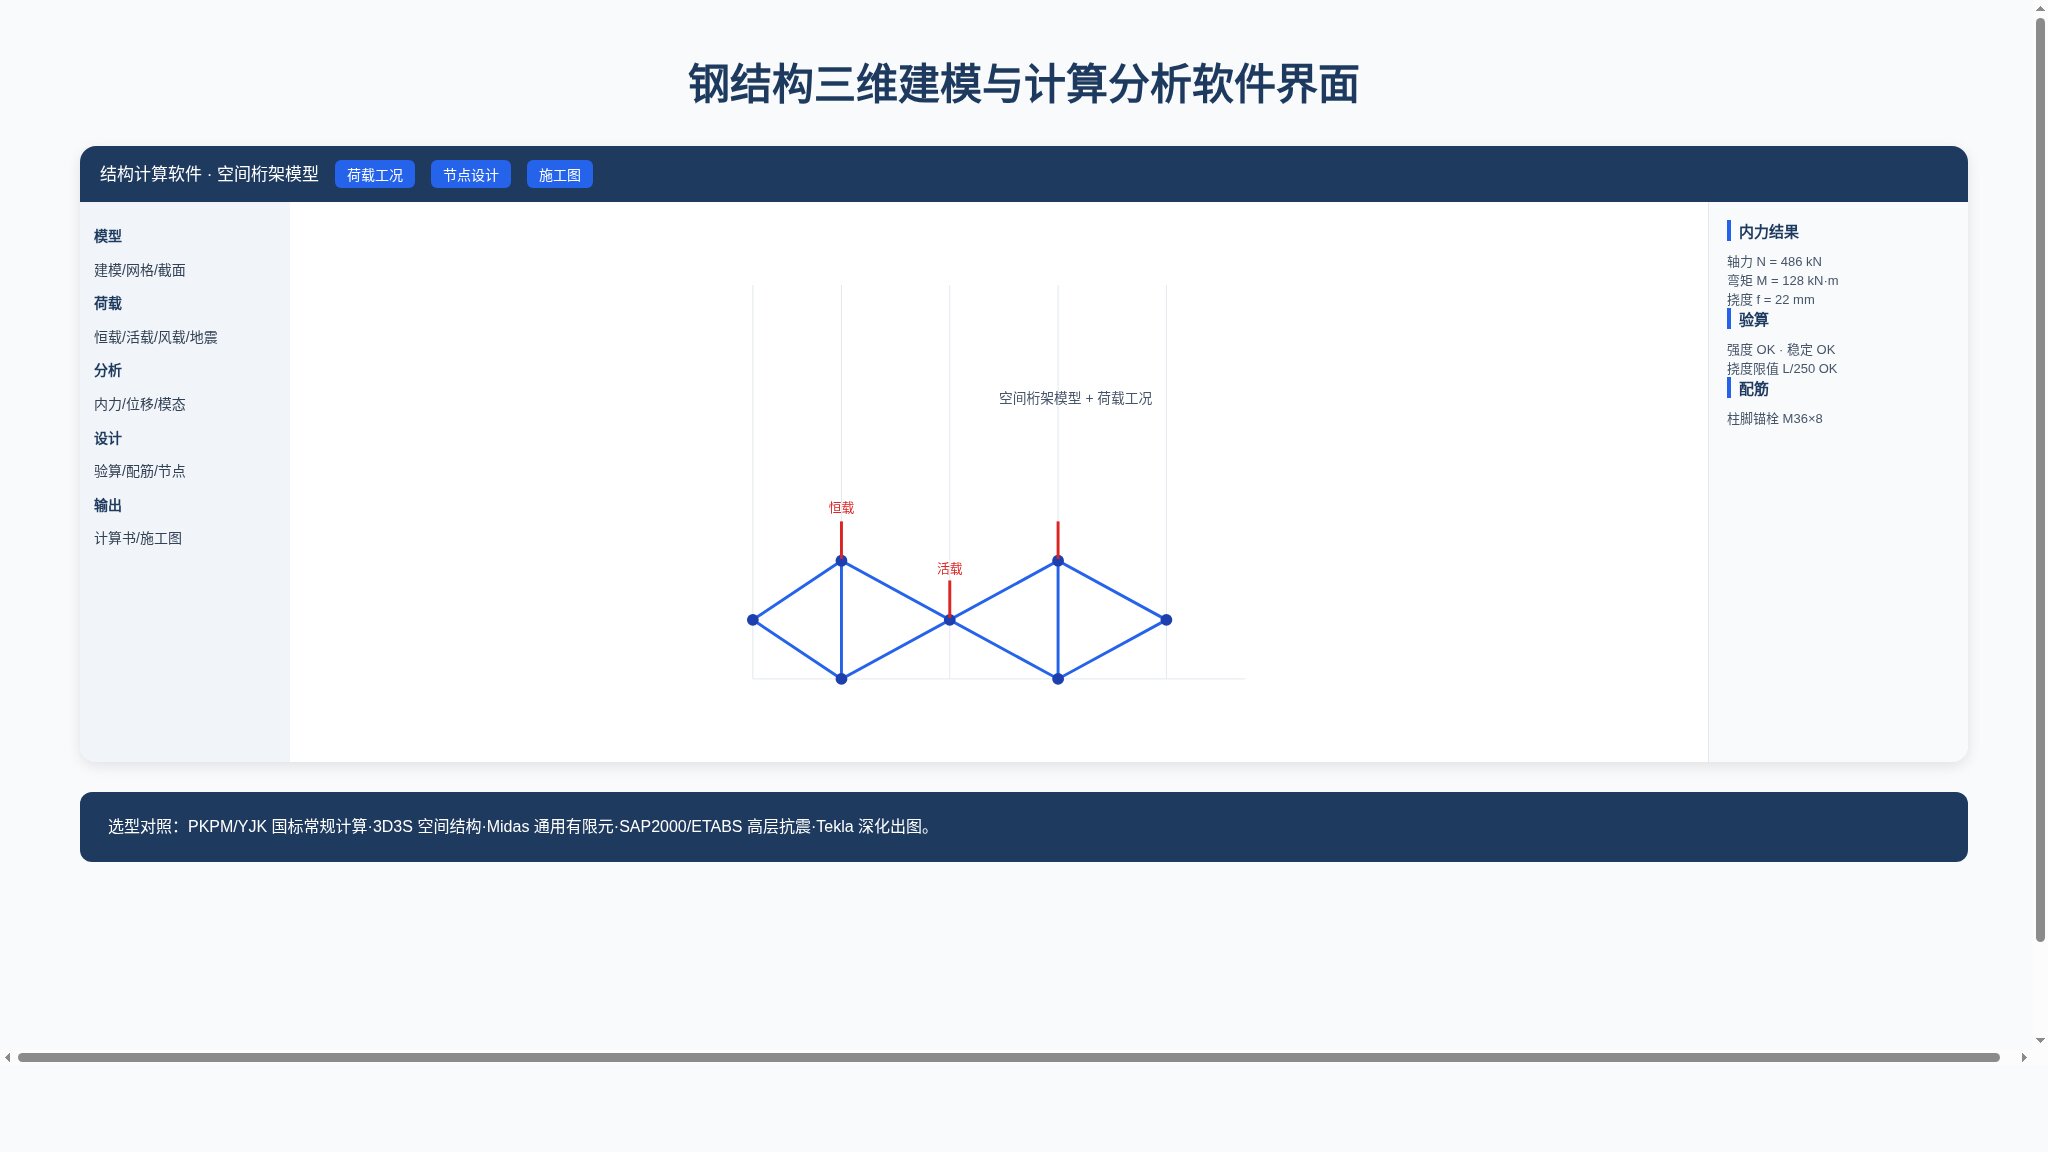Click the 柱脚锚栓 M36×8 entry
Viewport: 2048px width, 1152px height.
1774,419
